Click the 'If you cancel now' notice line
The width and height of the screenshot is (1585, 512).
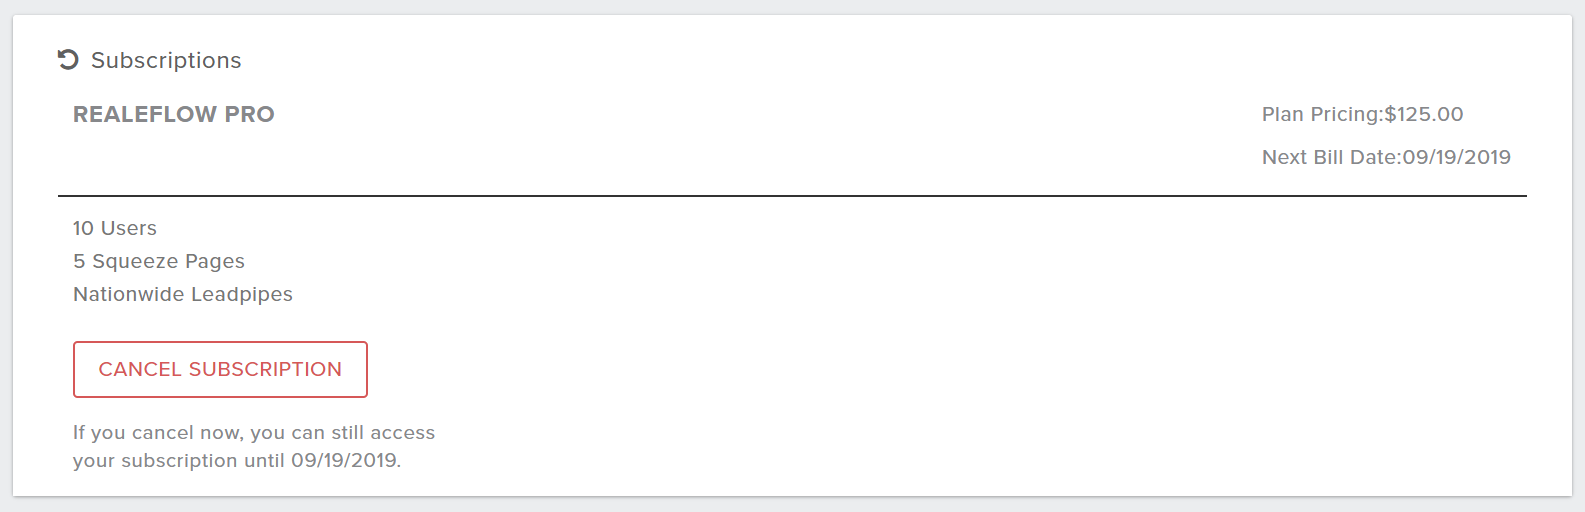click(x=254, y=432)
